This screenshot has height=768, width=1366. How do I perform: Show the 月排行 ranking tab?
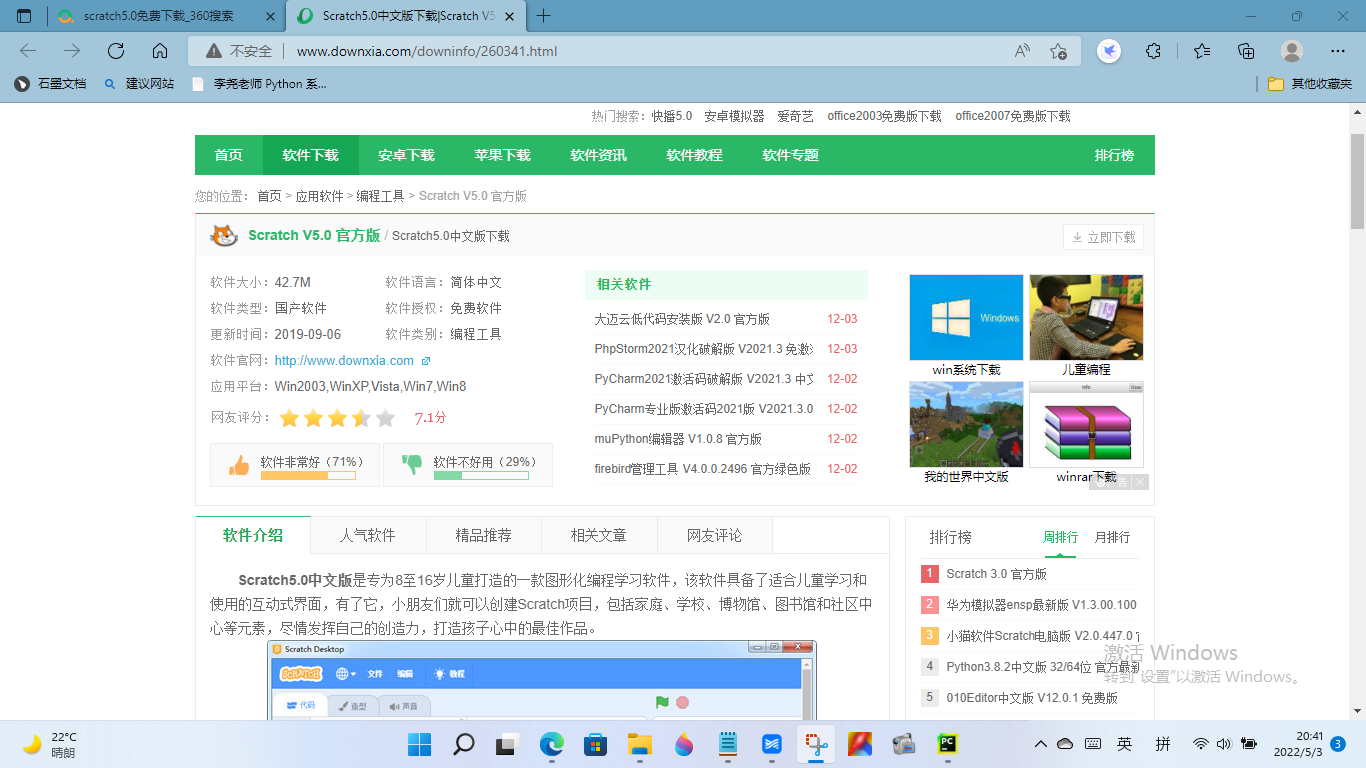click(1112, 537)
